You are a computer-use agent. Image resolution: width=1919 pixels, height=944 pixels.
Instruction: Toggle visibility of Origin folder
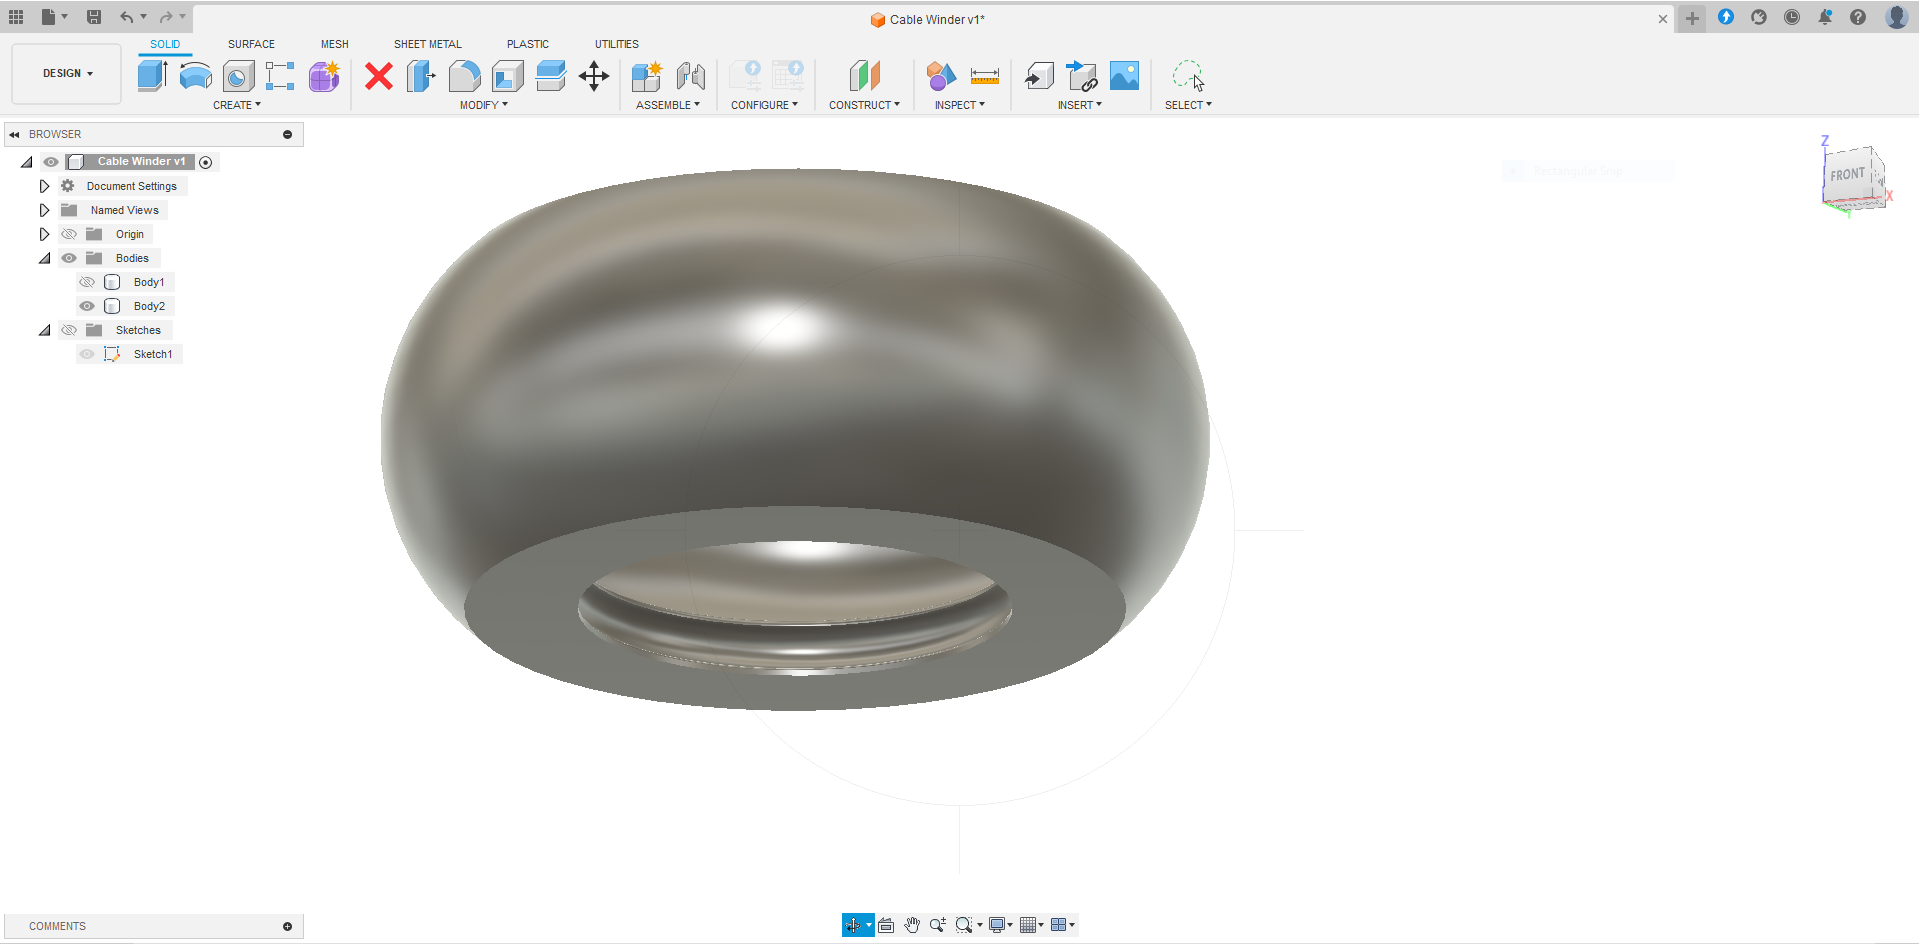[x=69, y=234]
